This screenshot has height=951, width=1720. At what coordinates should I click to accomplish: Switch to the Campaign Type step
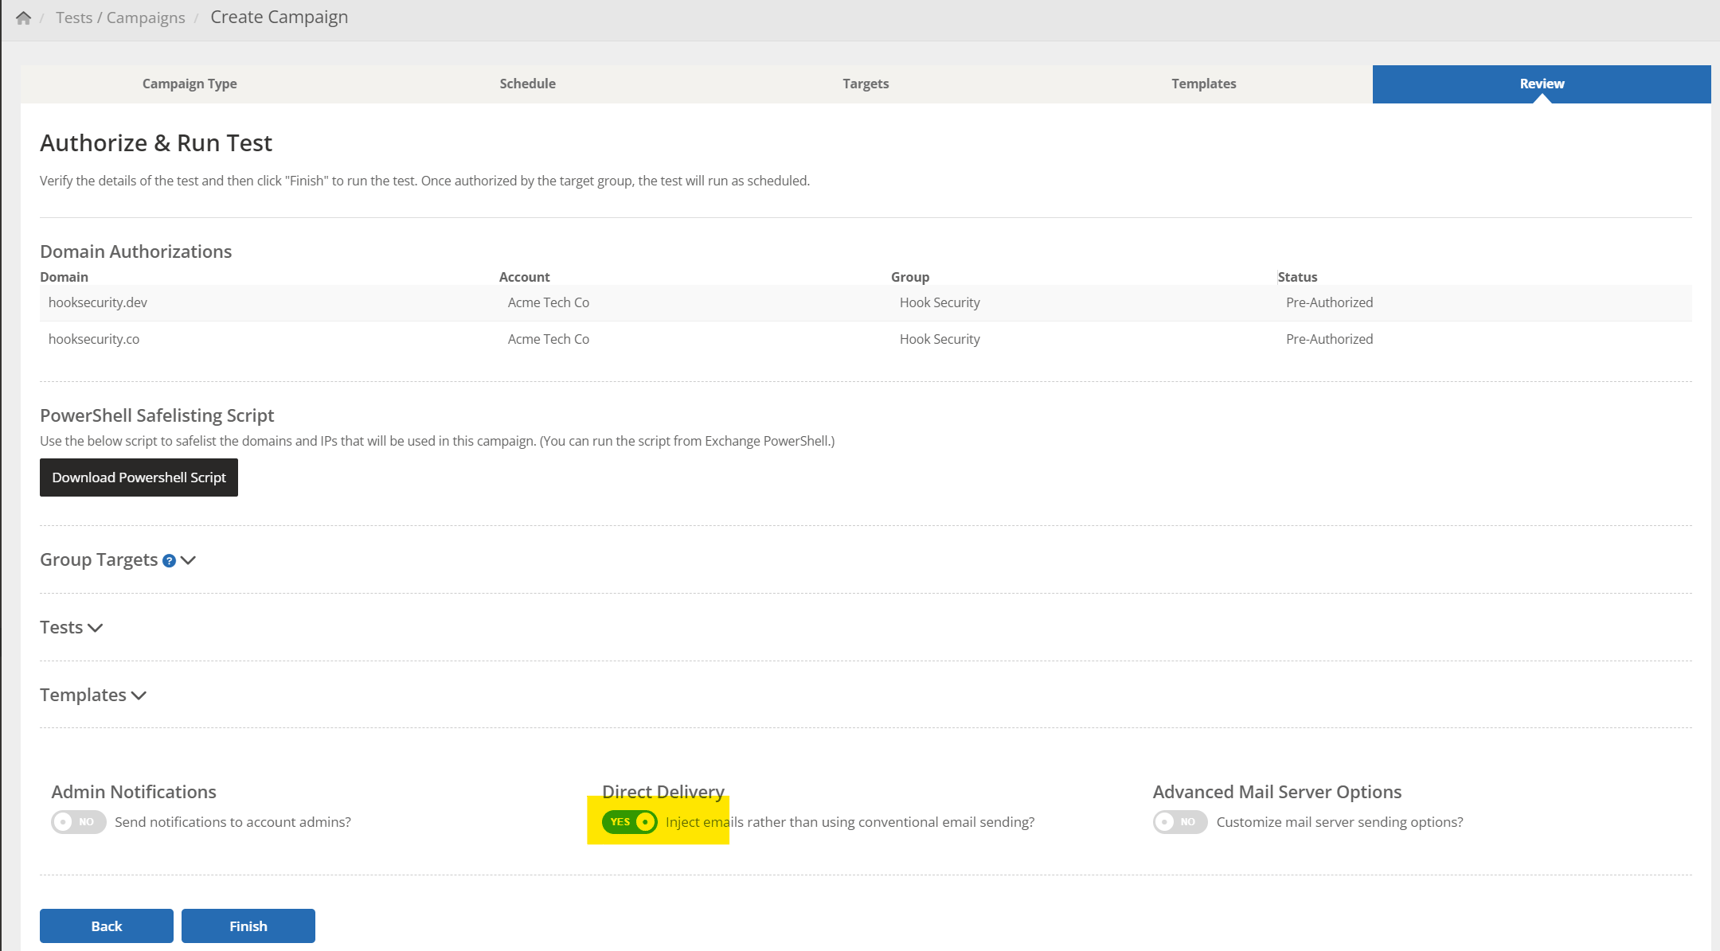pos(189,84)
